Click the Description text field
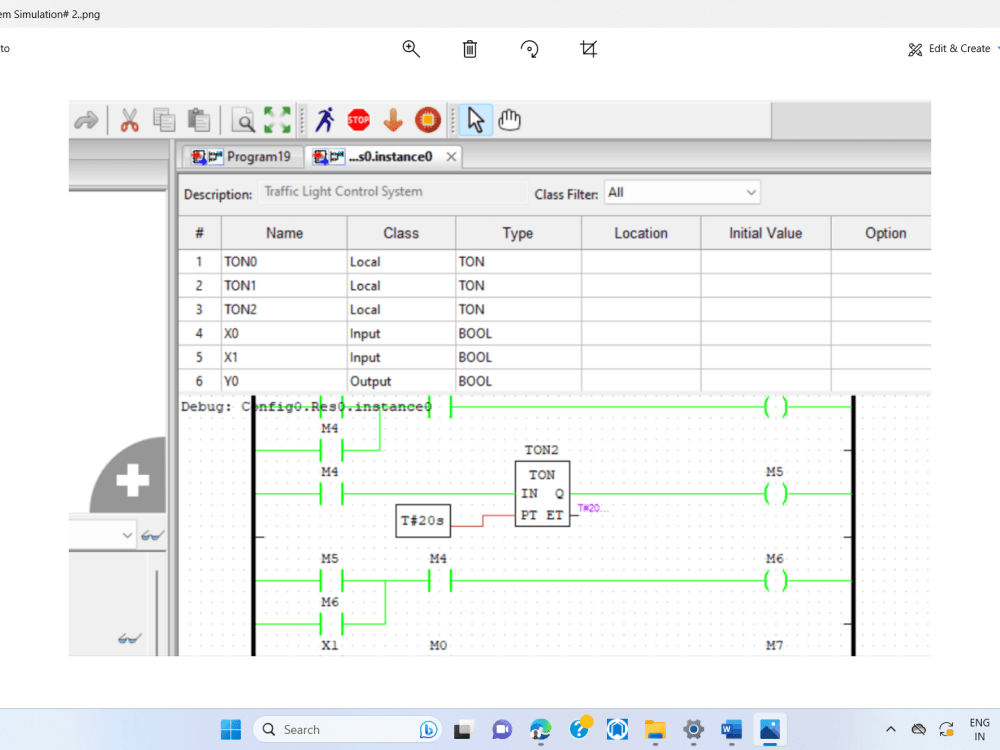Viewport: 1000px width, 750px height. coord(392,192)
